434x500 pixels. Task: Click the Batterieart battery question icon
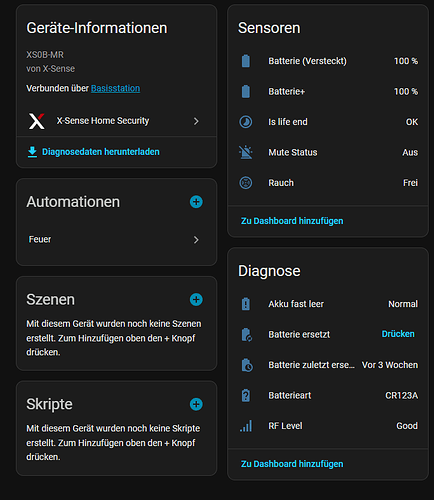[x=246, y=395]
